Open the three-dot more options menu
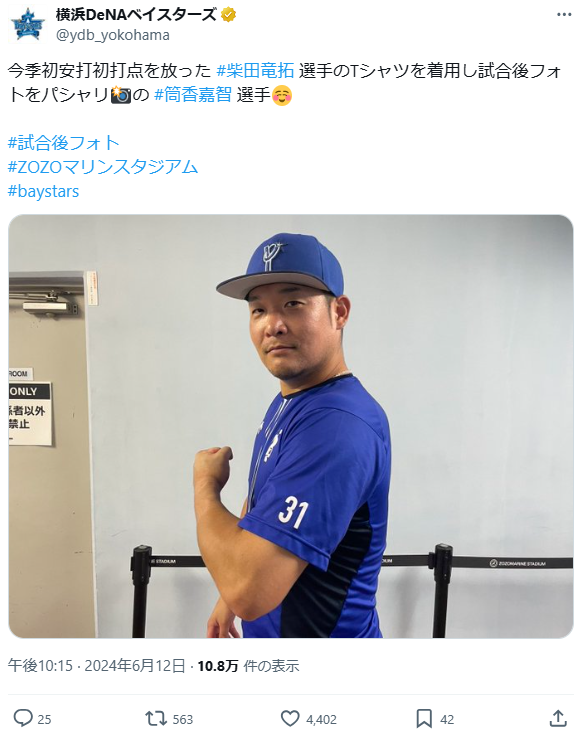This screenshot has width=583, height=741. (x=564, y=15)
